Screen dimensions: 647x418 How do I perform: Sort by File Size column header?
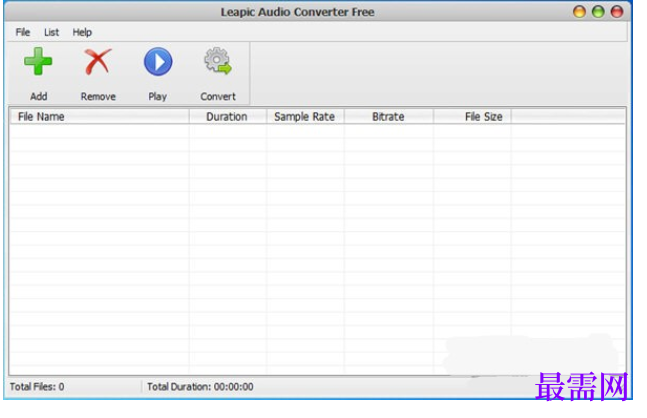(472, 117)
